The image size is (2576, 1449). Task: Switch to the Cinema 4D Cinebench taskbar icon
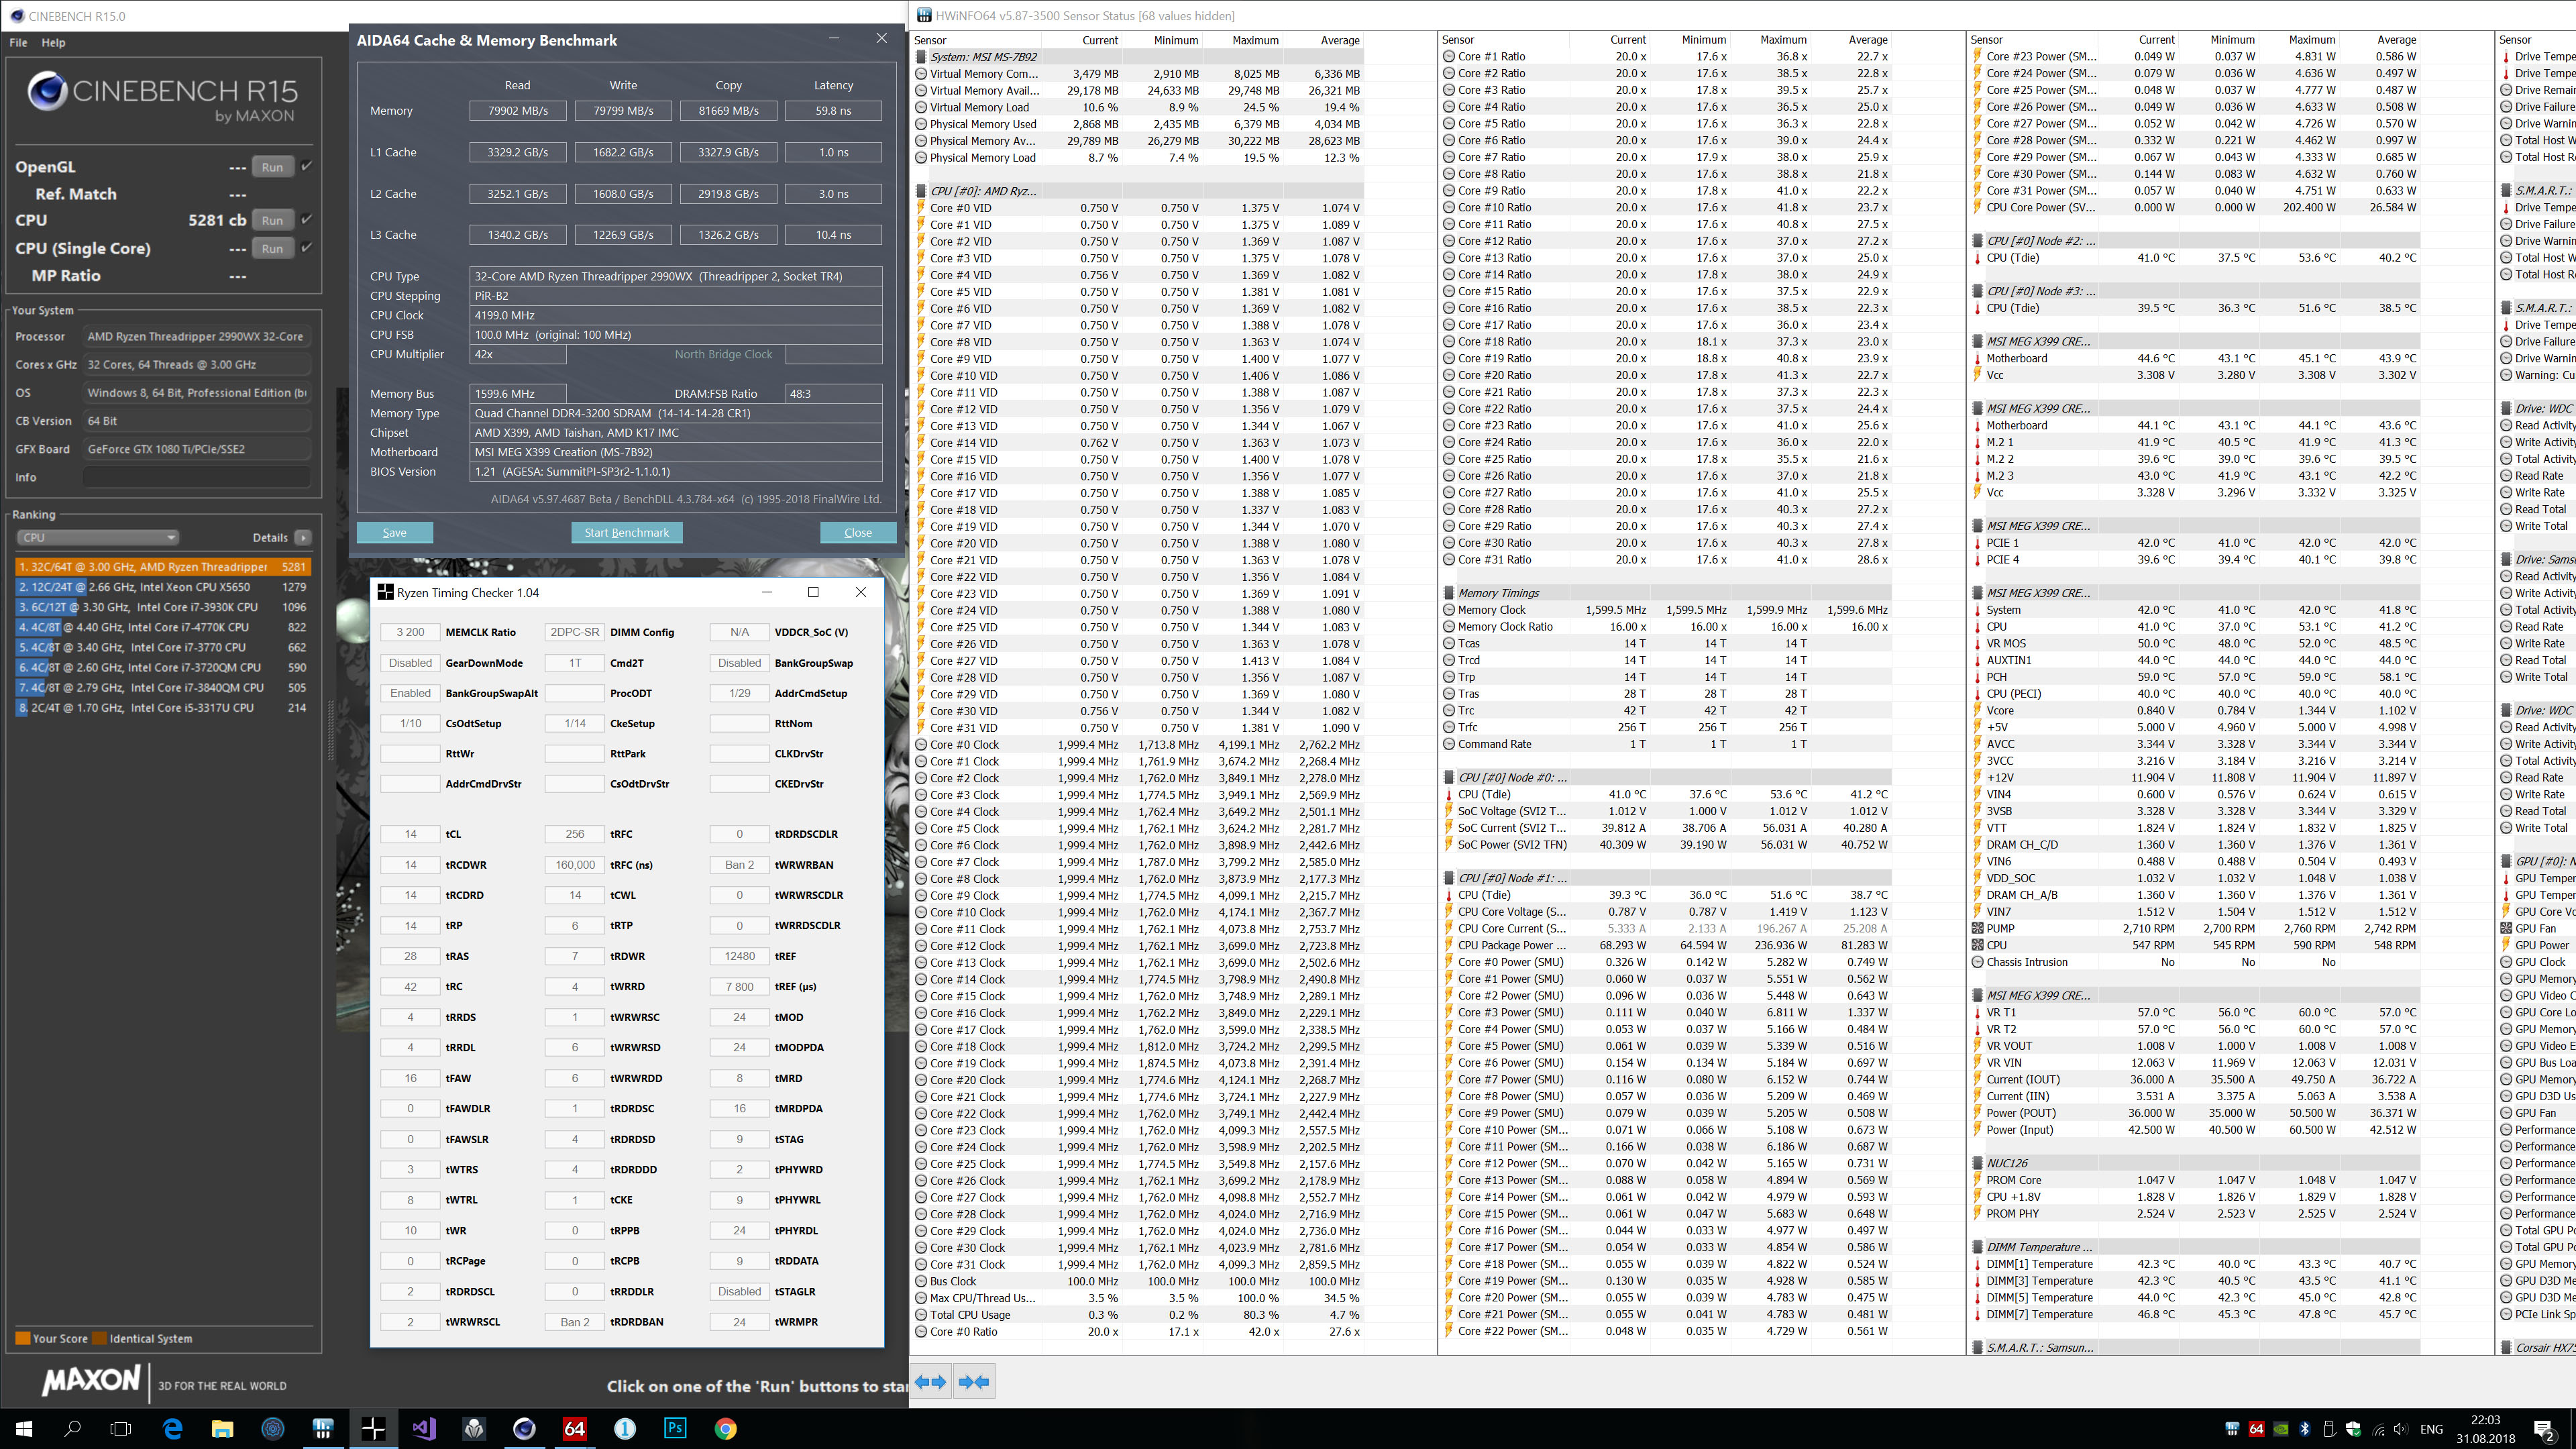tap(524, 1428)
